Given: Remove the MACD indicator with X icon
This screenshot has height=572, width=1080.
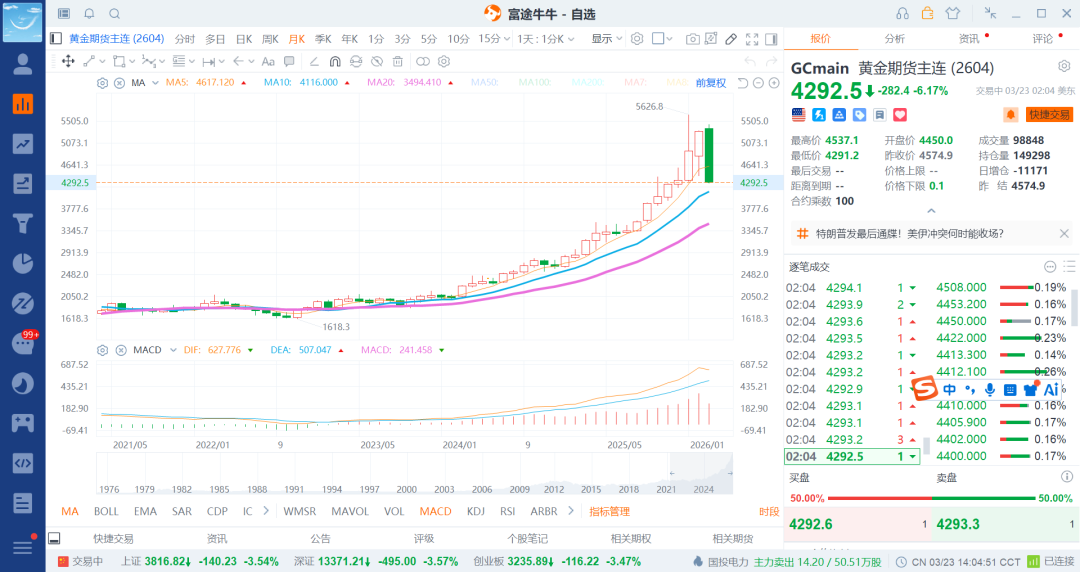Looking at the screenshot, I should (119, 350).
